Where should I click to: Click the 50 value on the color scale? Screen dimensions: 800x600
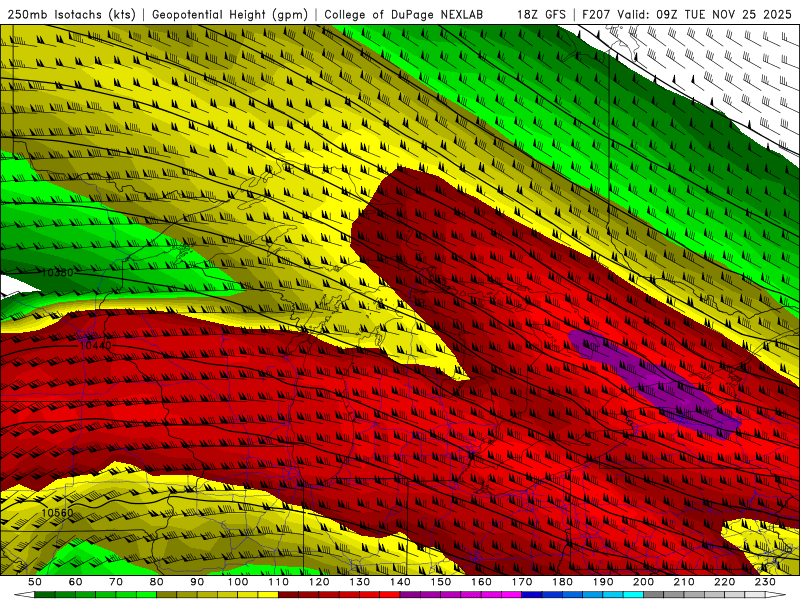pyautogui.click(x=35, y=582)
